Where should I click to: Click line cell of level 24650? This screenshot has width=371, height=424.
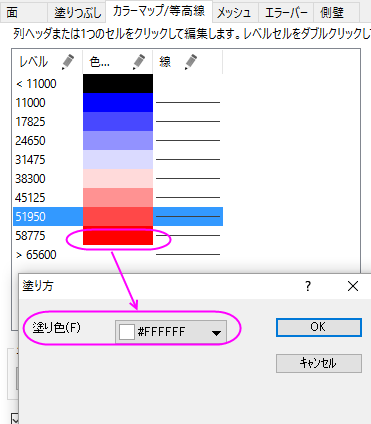188,140
